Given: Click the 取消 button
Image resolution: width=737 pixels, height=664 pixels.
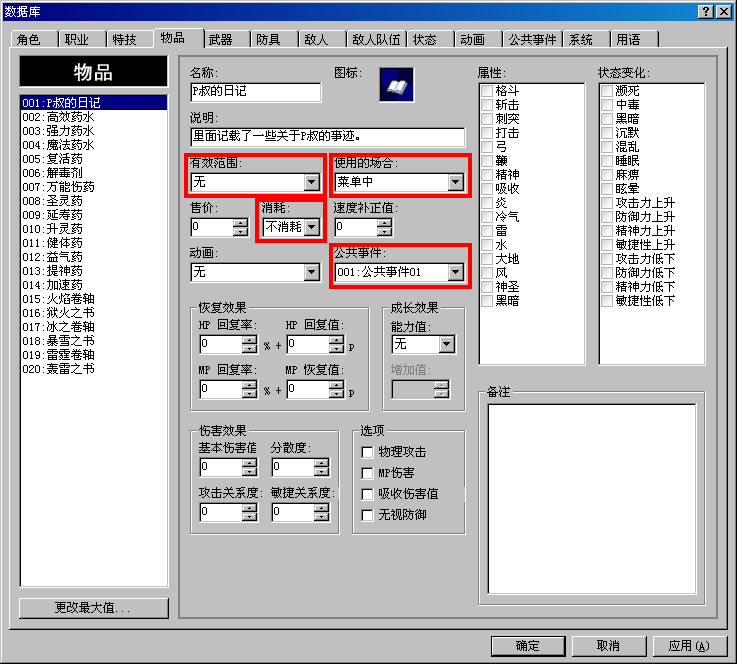Looking at the screenshot, I should point(609,646).
